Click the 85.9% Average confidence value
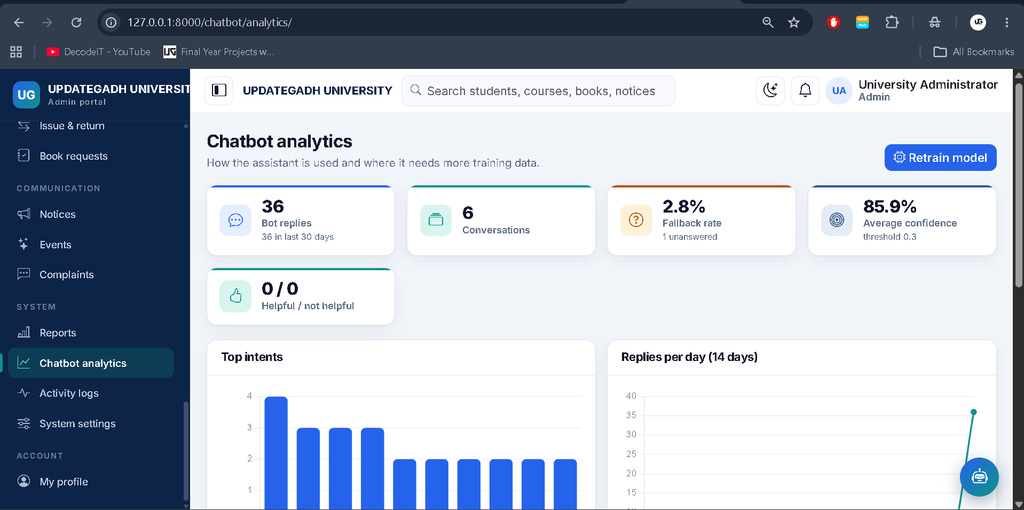The width and height of the screenshot is (1024, 510). pos(890,206)
